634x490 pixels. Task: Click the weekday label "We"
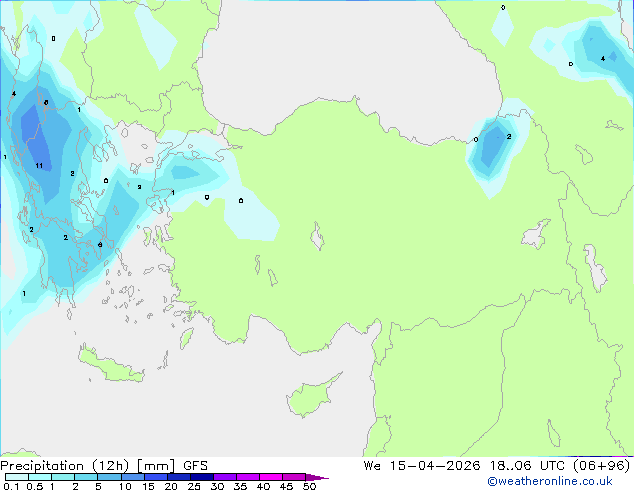[372, 466]
